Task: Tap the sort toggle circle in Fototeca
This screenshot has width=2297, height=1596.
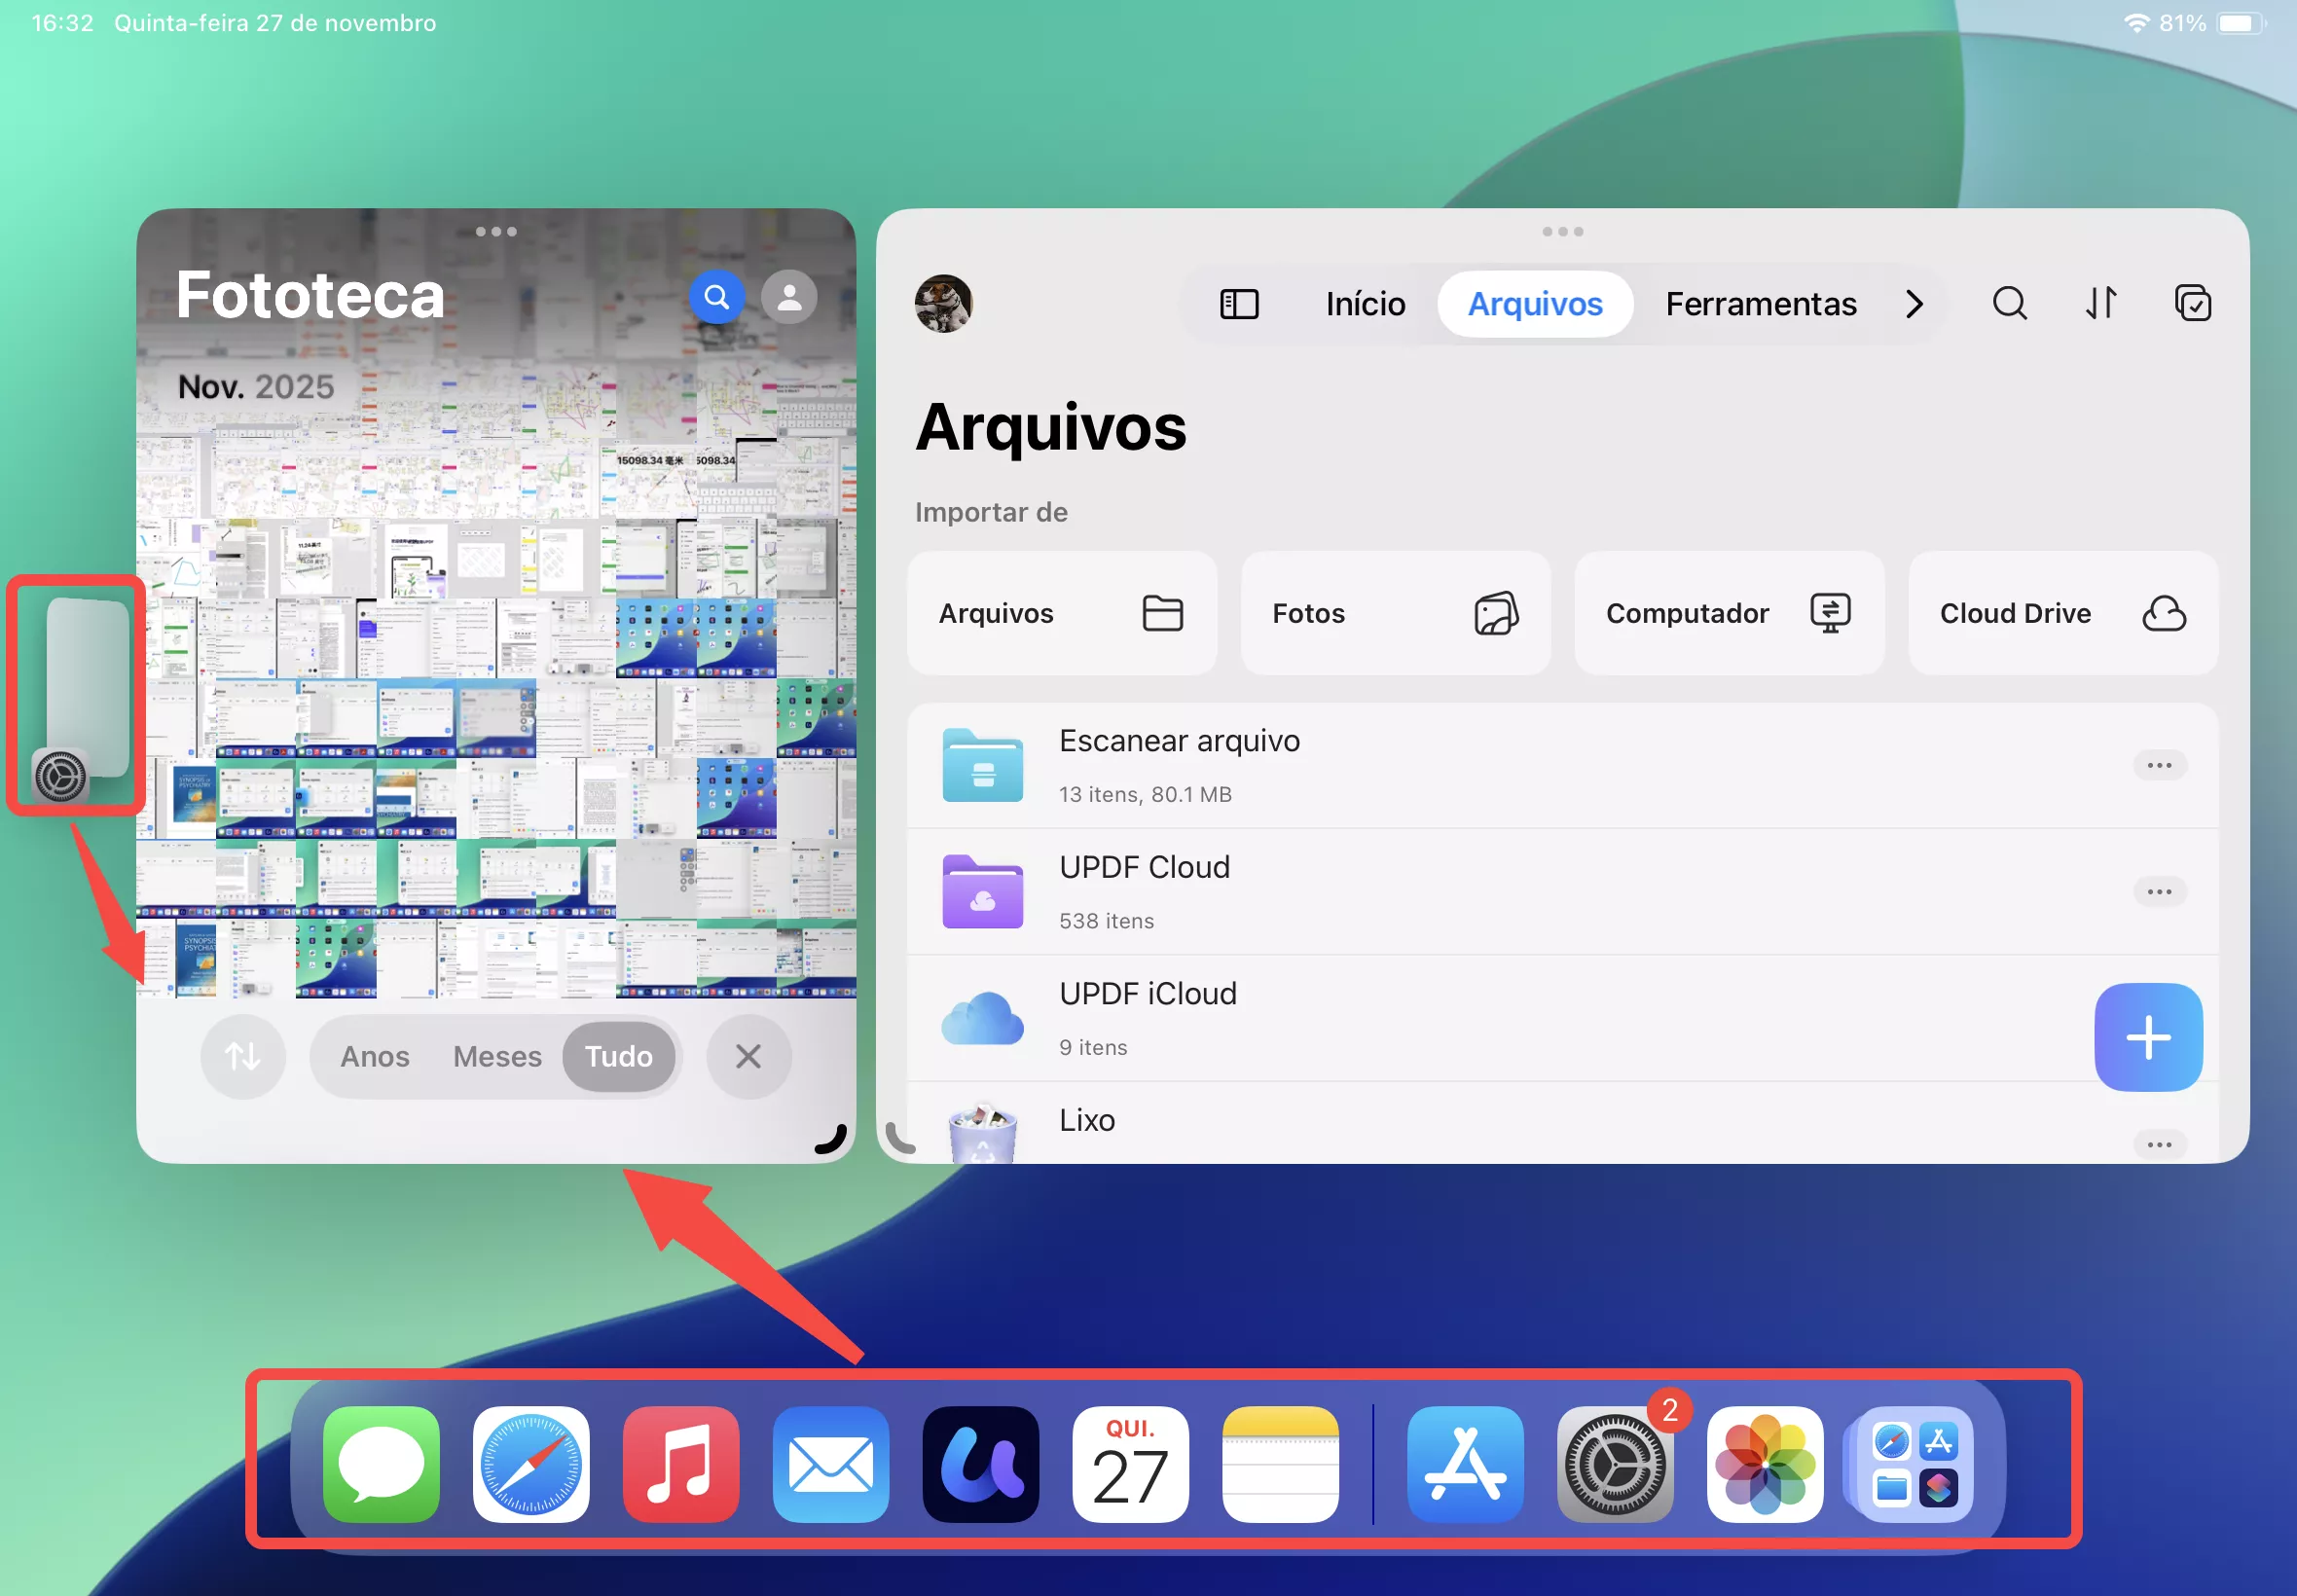Action: point(243,1056)
